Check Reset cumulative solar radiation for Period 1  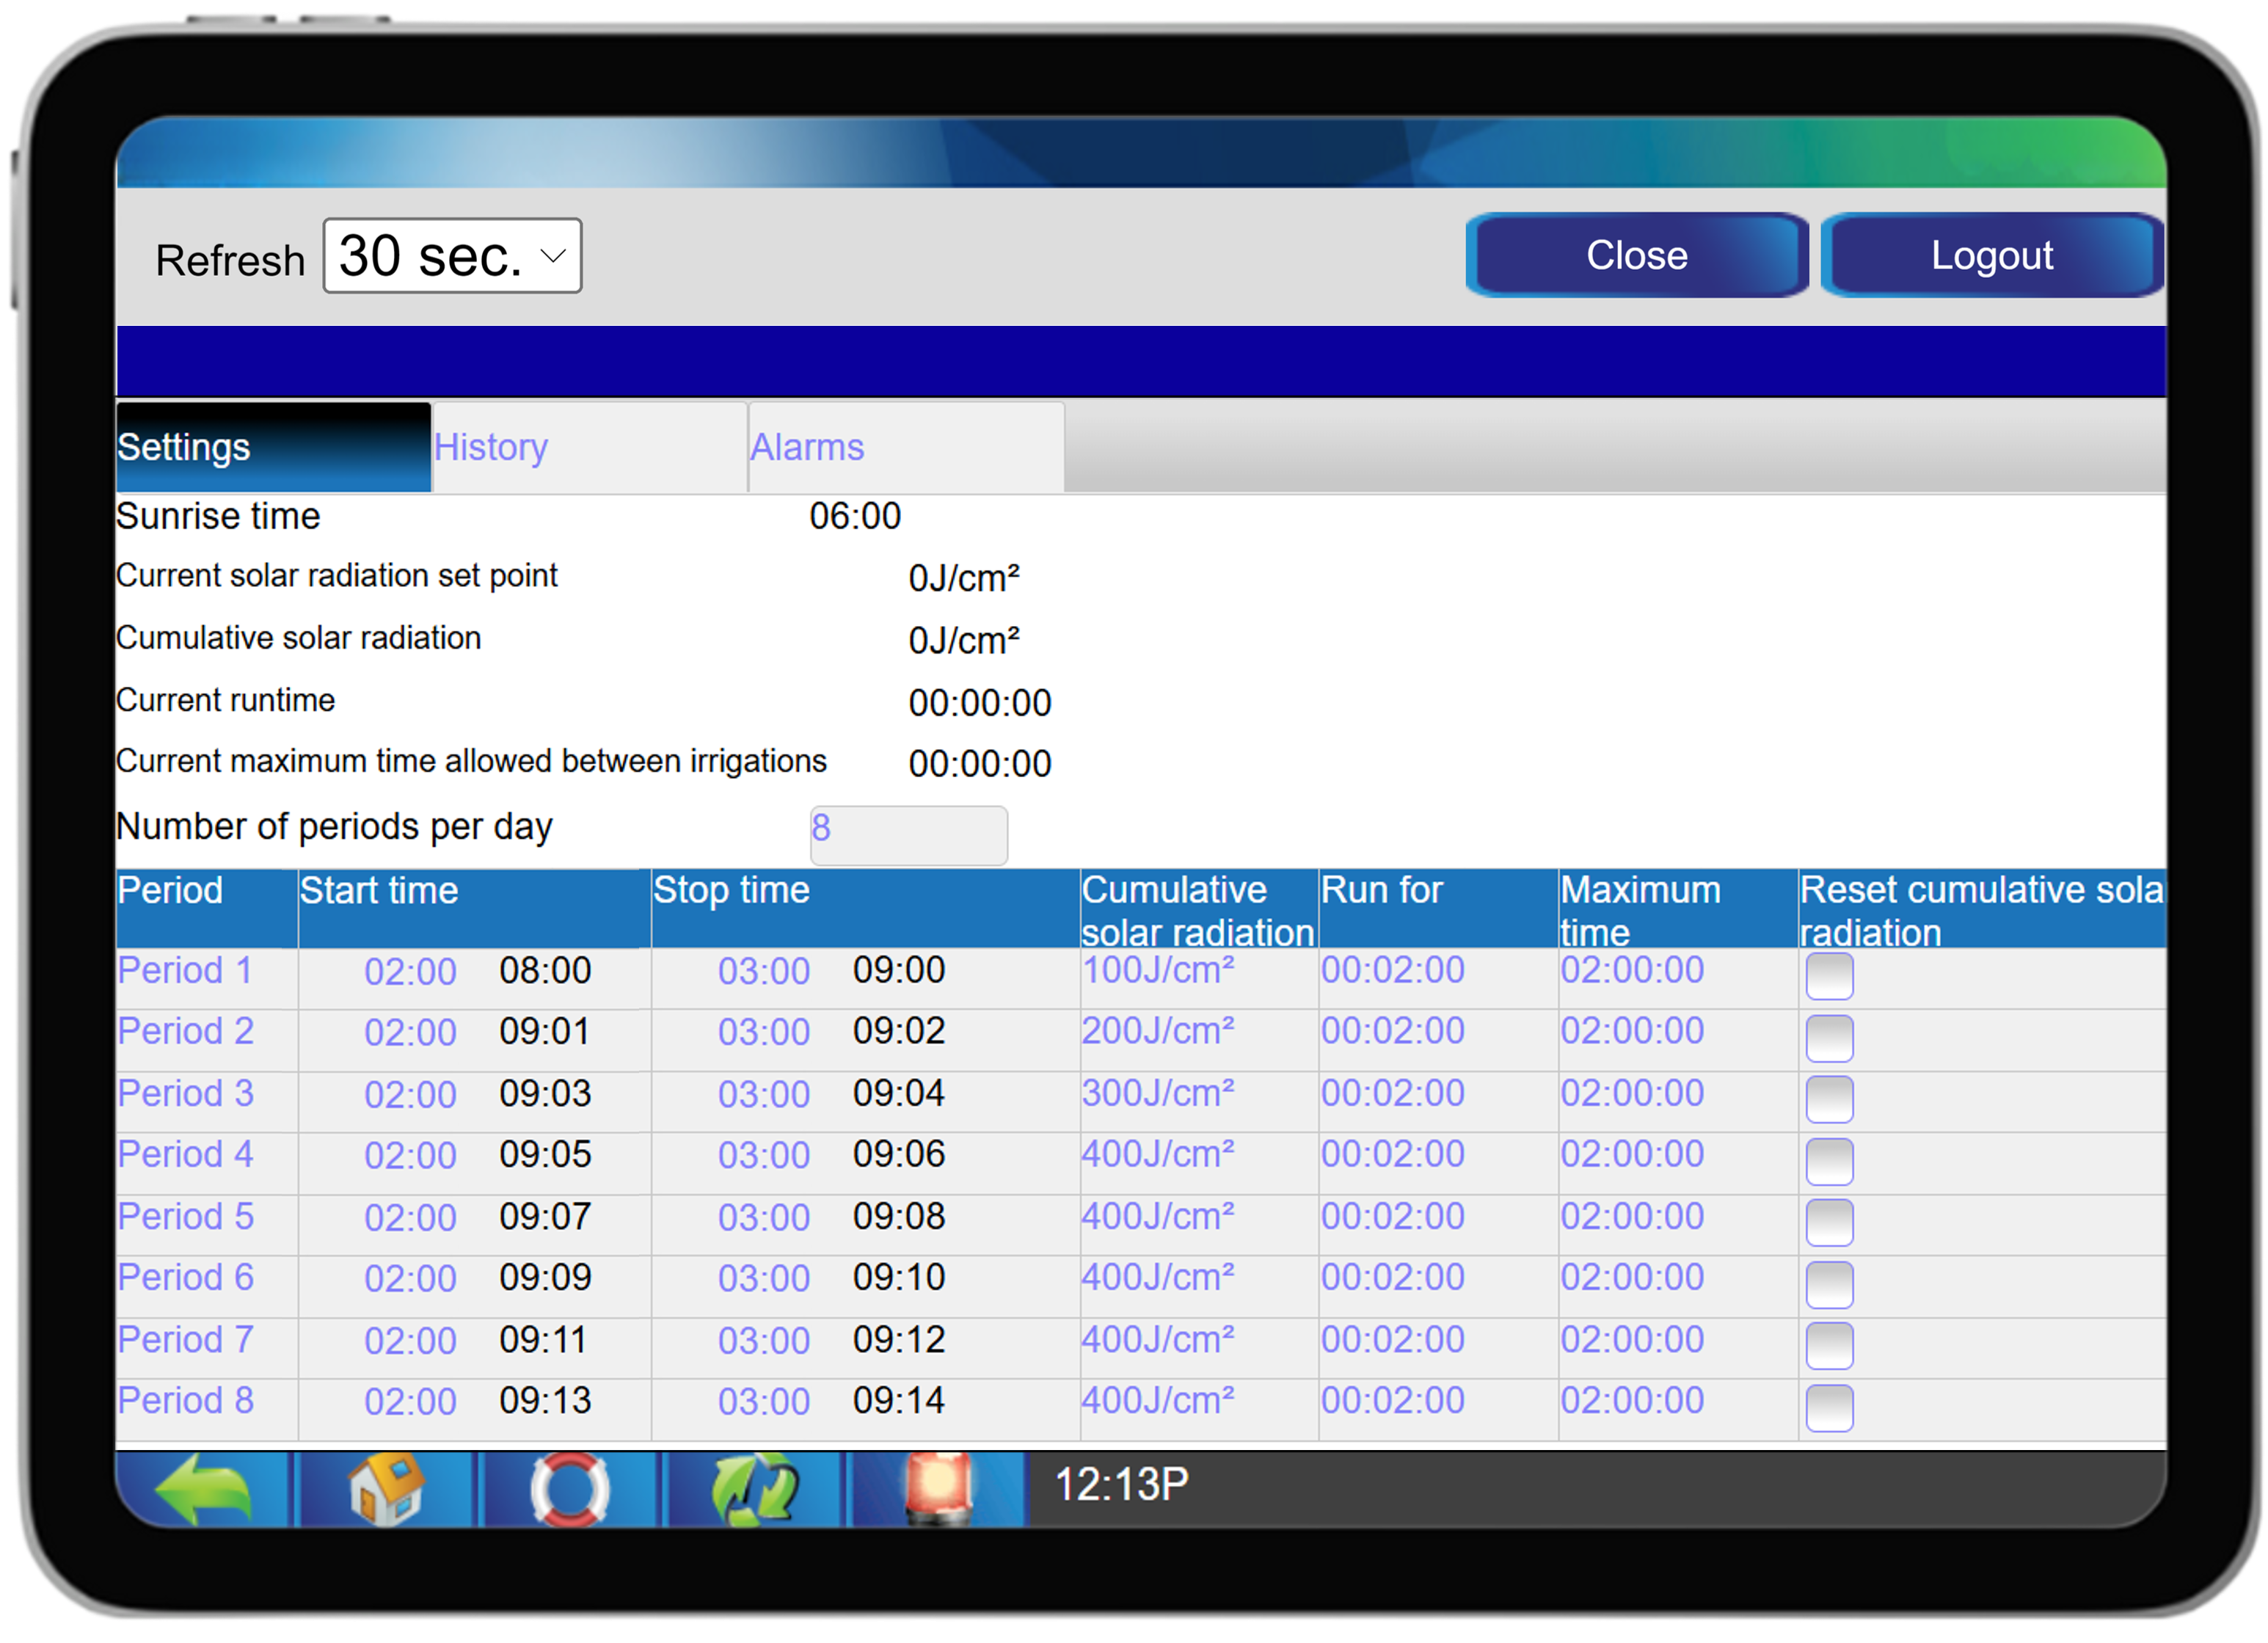(1829, 976)
